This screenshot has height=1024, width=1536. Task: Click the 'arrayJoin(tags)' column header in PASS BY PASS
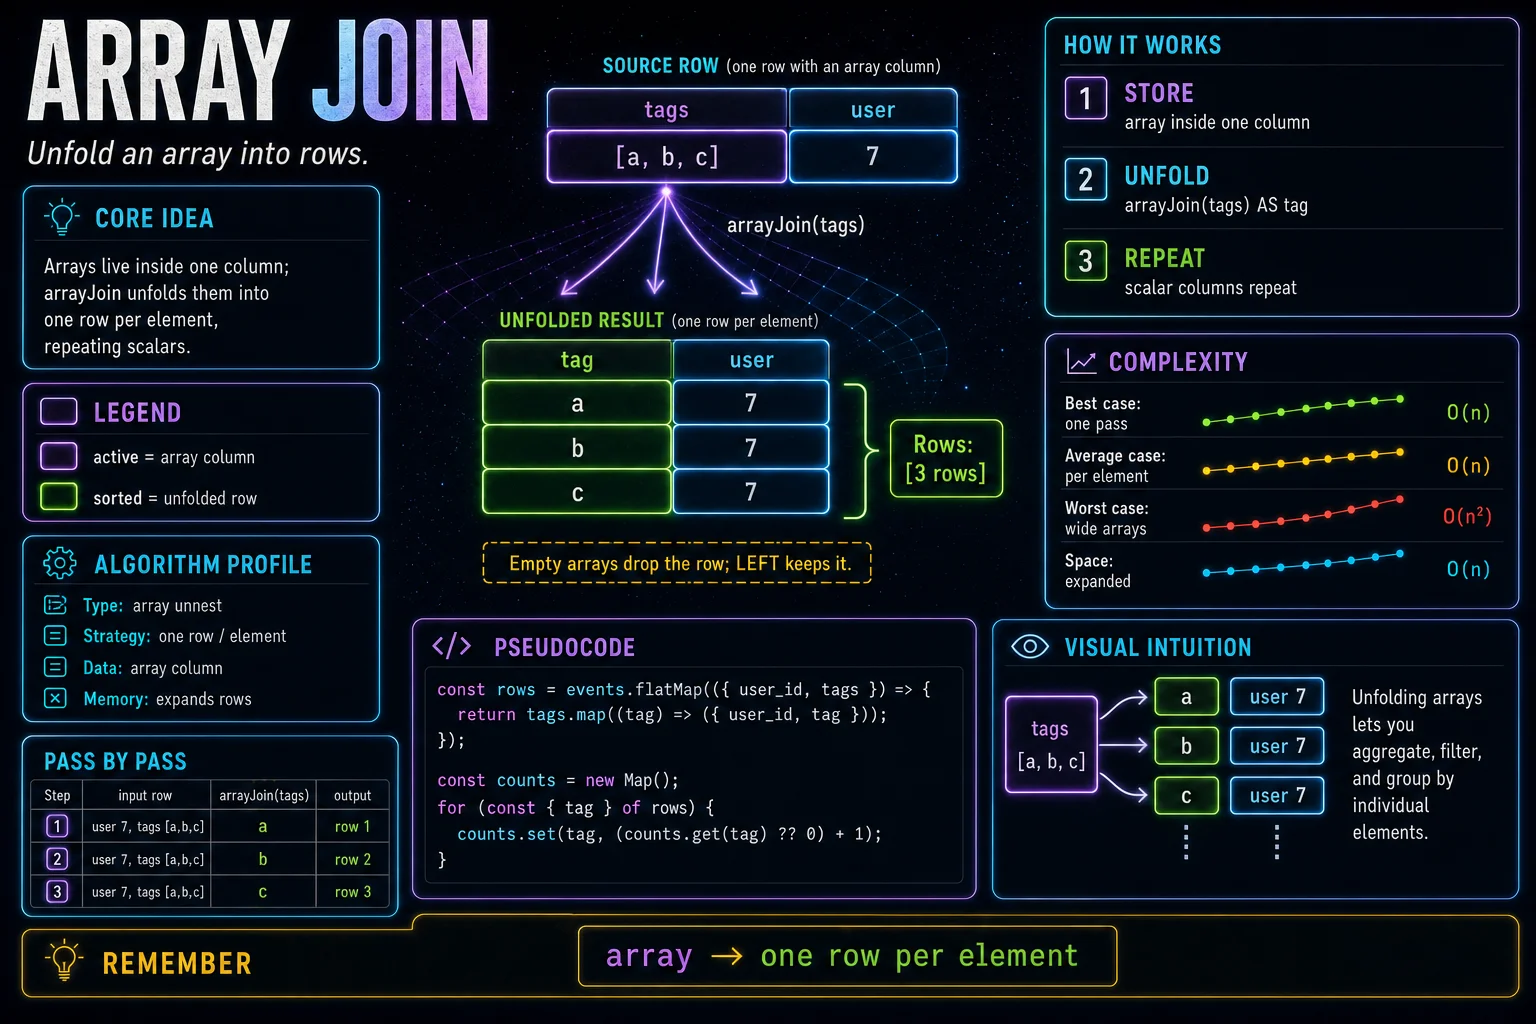[264, 795]
